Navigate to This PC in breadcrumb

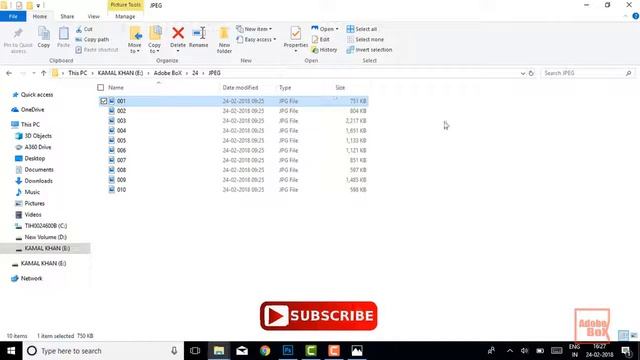(x=78, y=73)
